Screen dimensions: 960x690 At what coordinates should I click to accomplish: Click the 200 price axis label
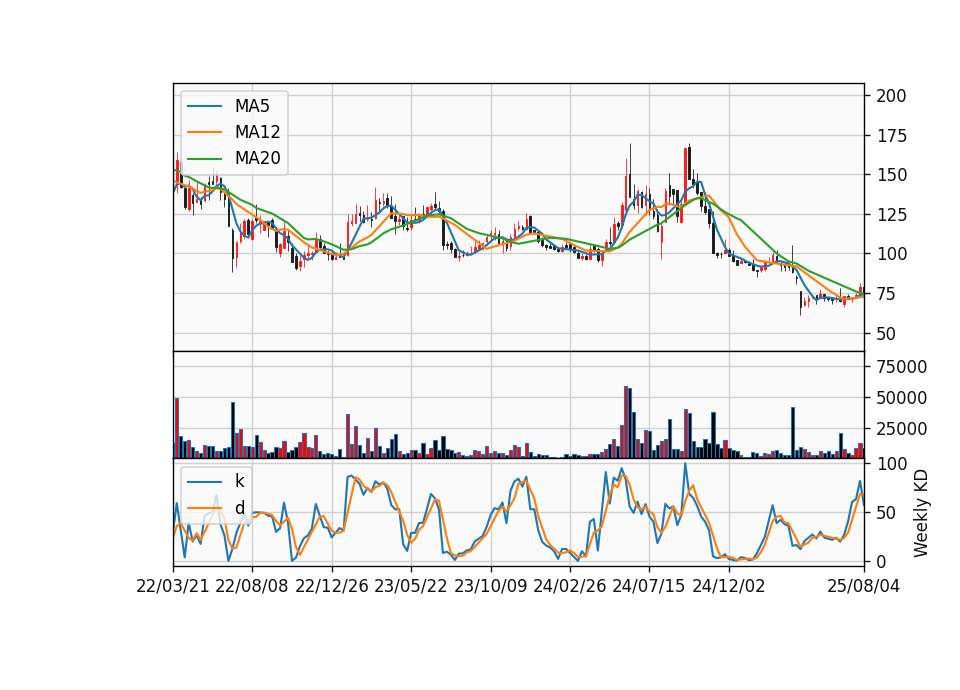coord(891,96)
